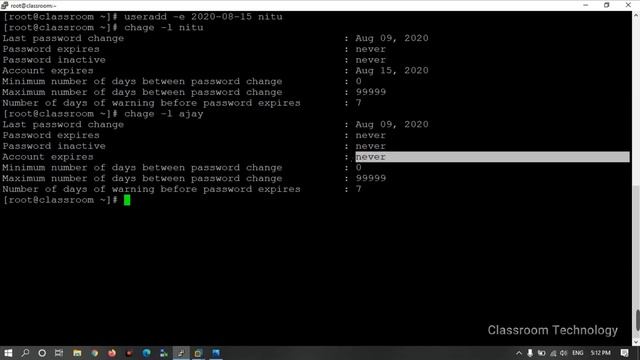Open the Windows Start menu

pos(8,353)
